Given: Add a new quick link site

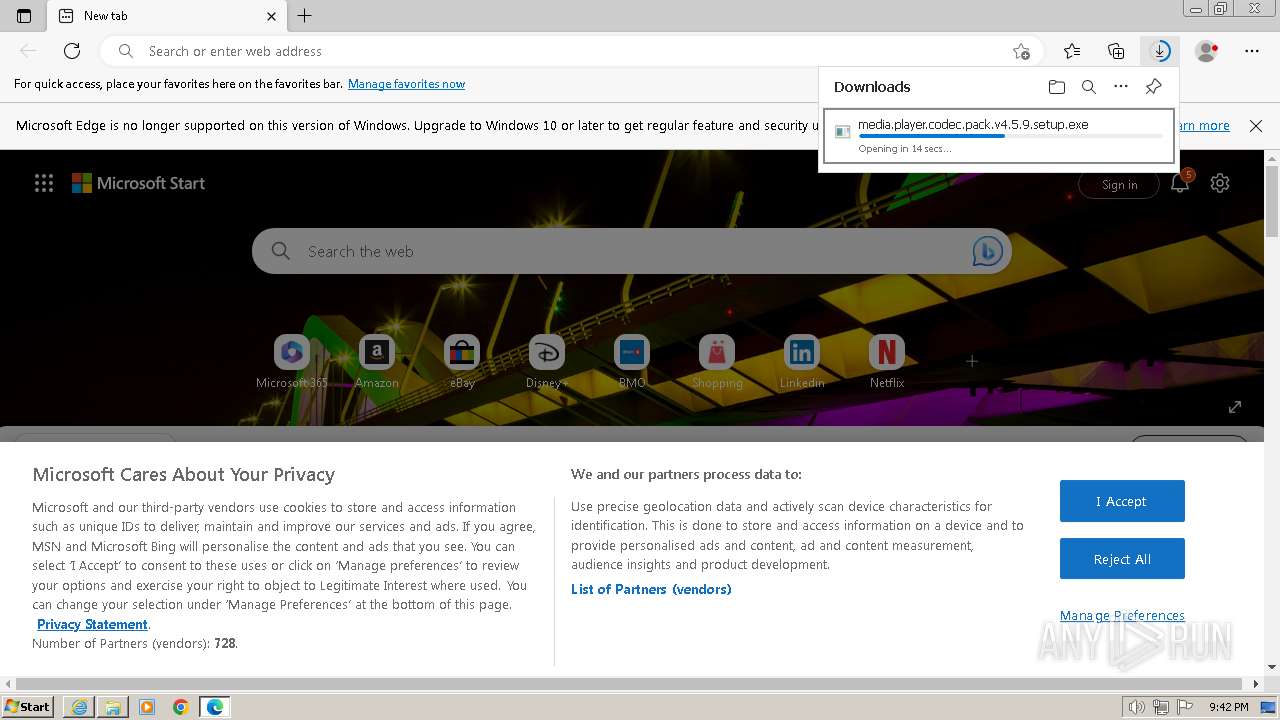Looking at the screenshot, I should pos(972,361).
